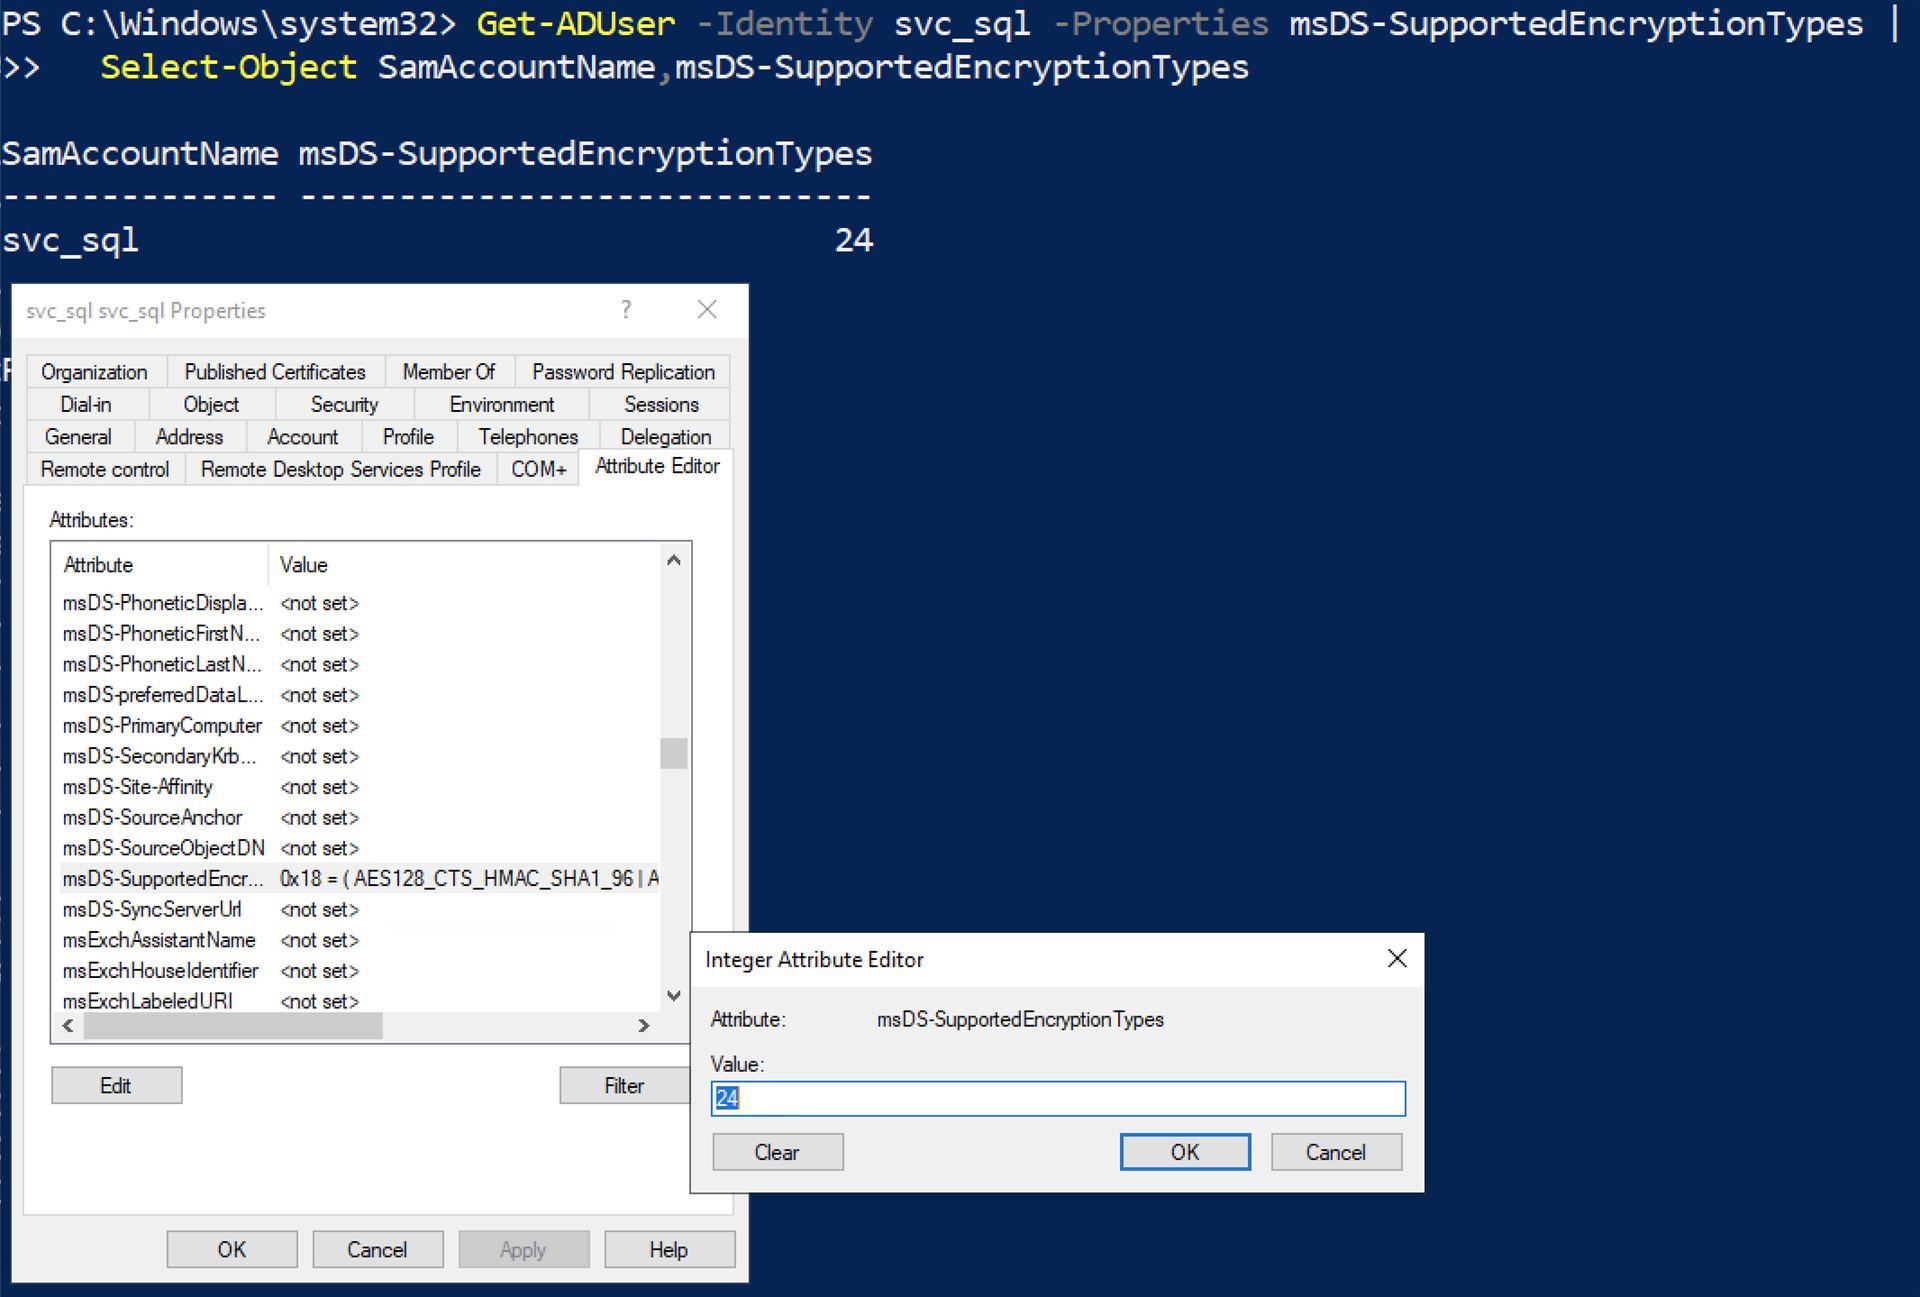Click the horizontal scroll right arrow
1920x1297 pixels.
(x=643, y=1025)
